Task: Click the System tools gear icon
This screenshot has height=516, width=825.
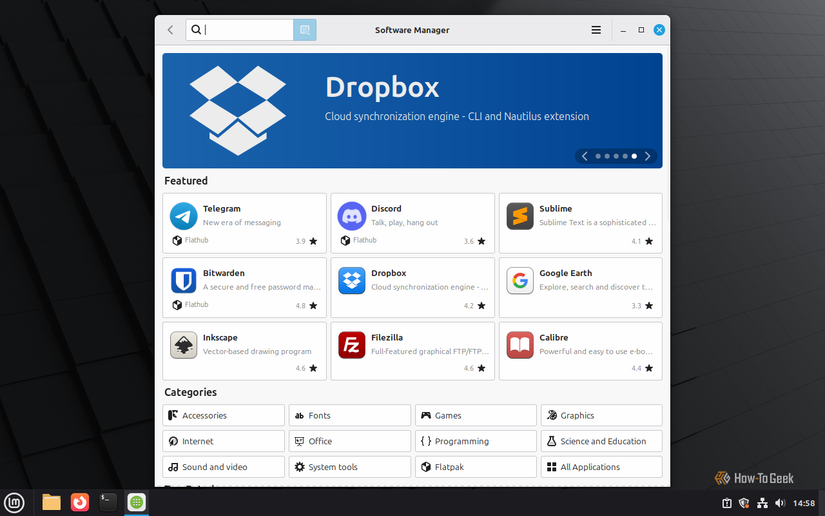Action: tap(299, 467)
